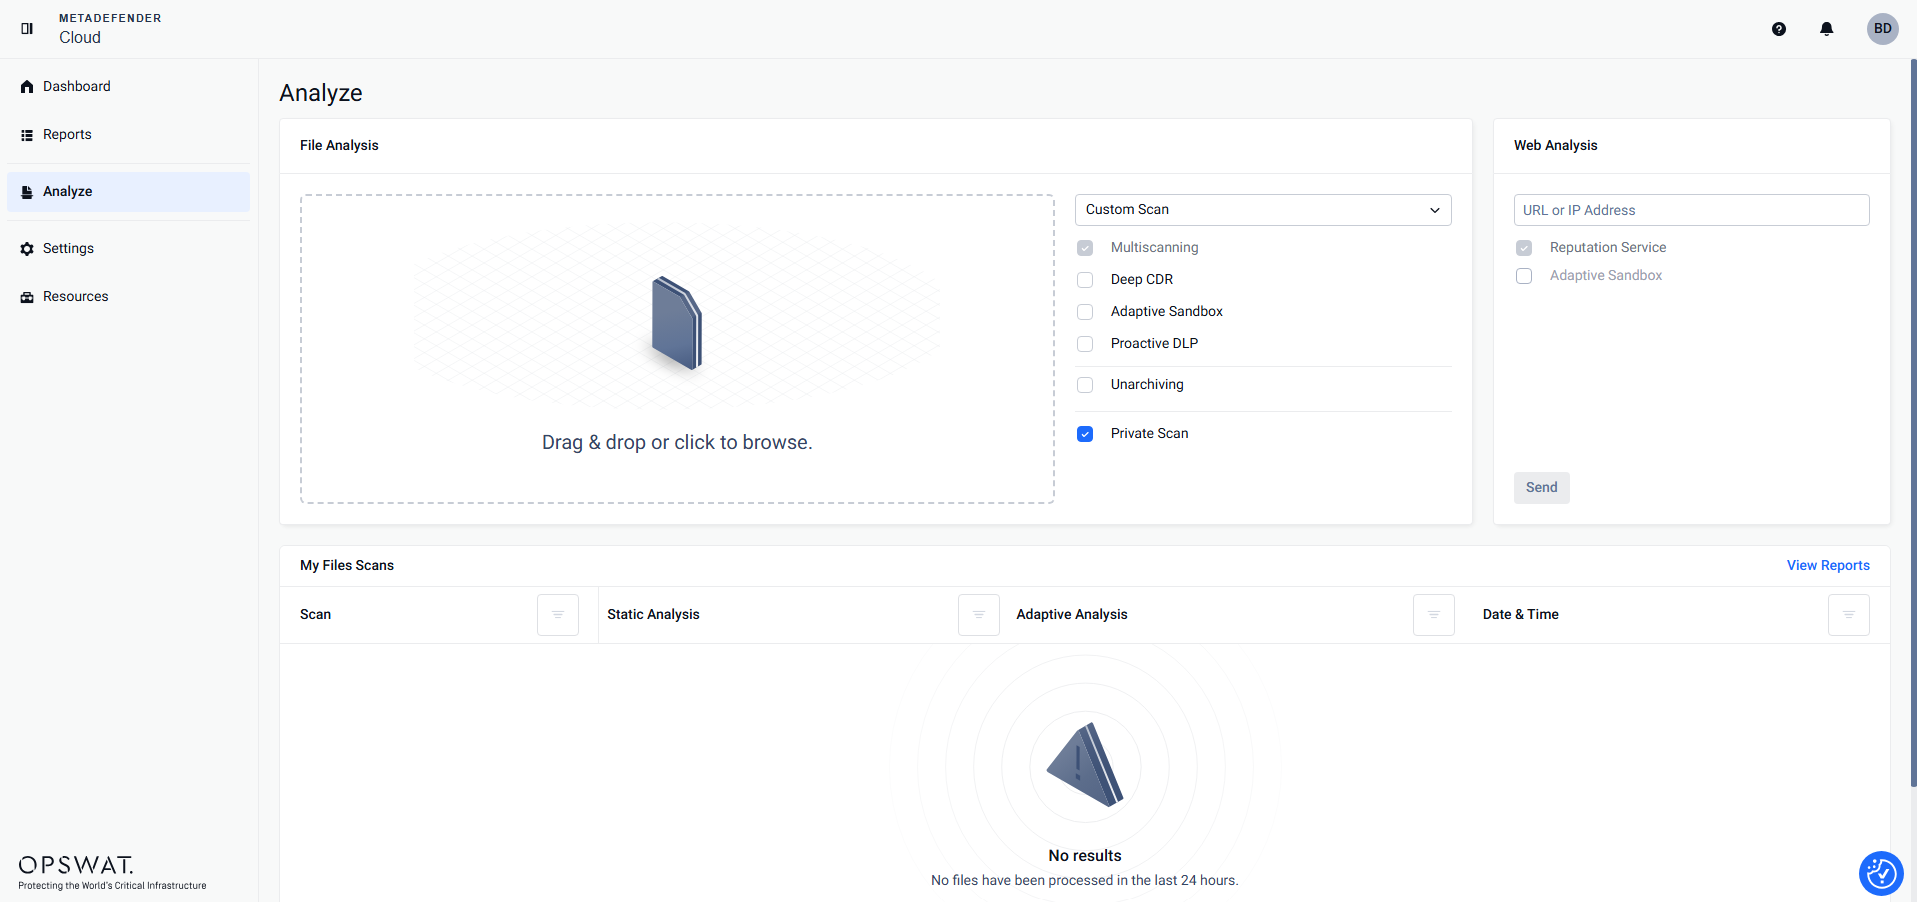Enable the Unarchiving checkbox
This screenshot has height=902, width=1917.
[1085, 385]
